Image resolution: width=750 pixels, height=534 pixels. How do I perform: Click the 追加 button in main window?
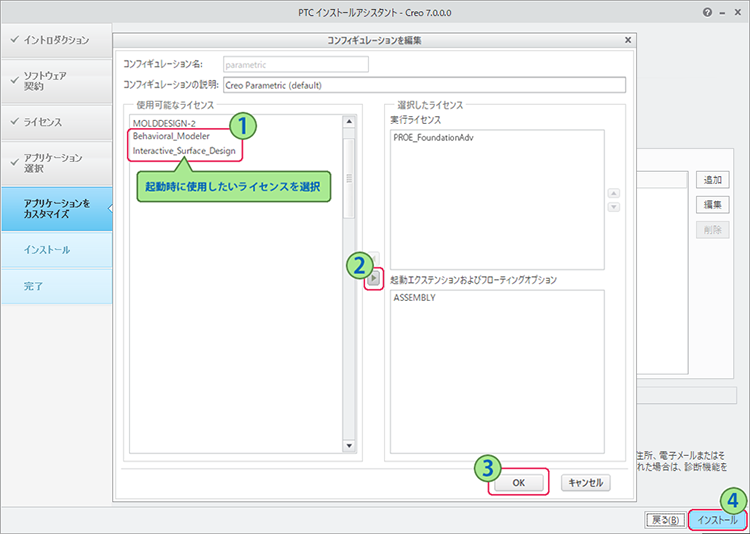coord(712,180)
